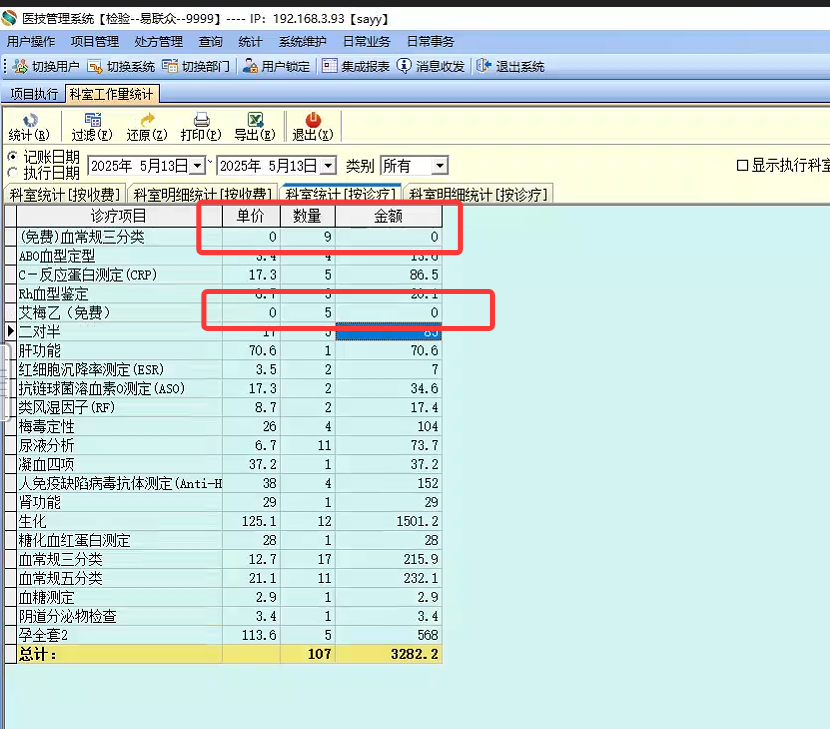Click the 总计 total amount 3282.2

pos(389,654)
